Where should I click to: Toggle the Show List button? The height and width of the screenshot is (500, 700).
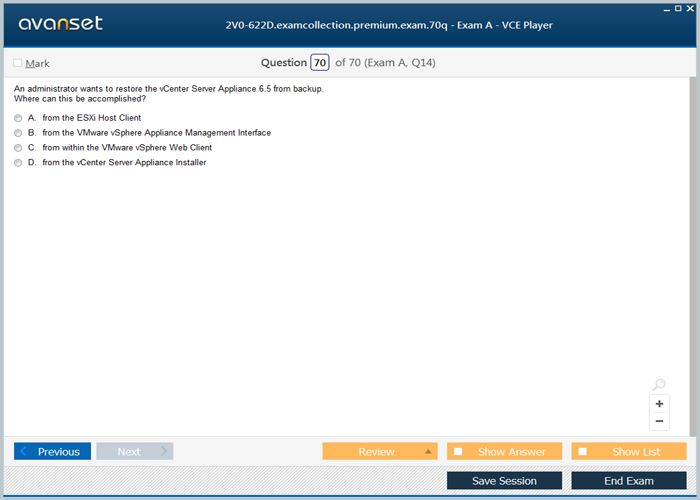click(629, 451)
